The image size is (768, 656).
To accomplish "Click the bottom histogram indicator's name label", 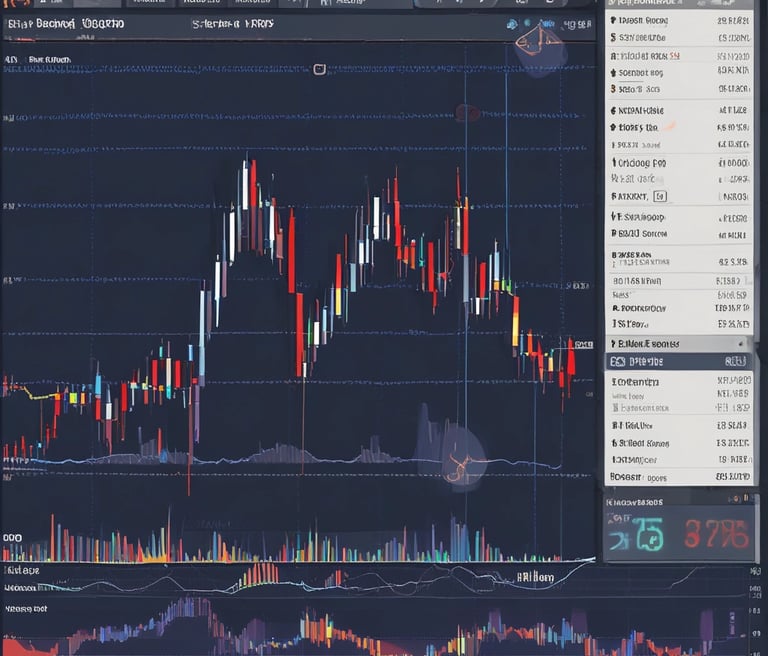I will 26,609.
